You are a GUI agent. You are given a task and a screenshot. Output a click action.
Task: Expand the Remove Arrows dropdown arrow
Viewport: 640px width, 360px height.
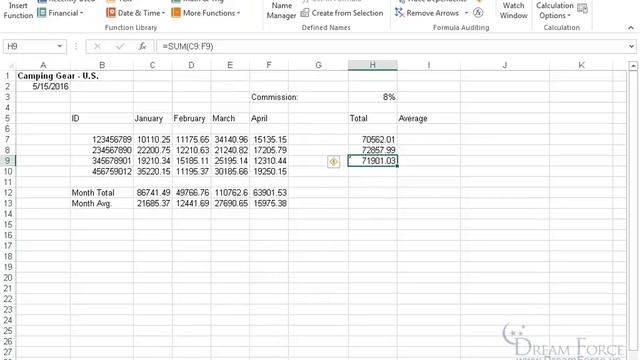[466, 13]
